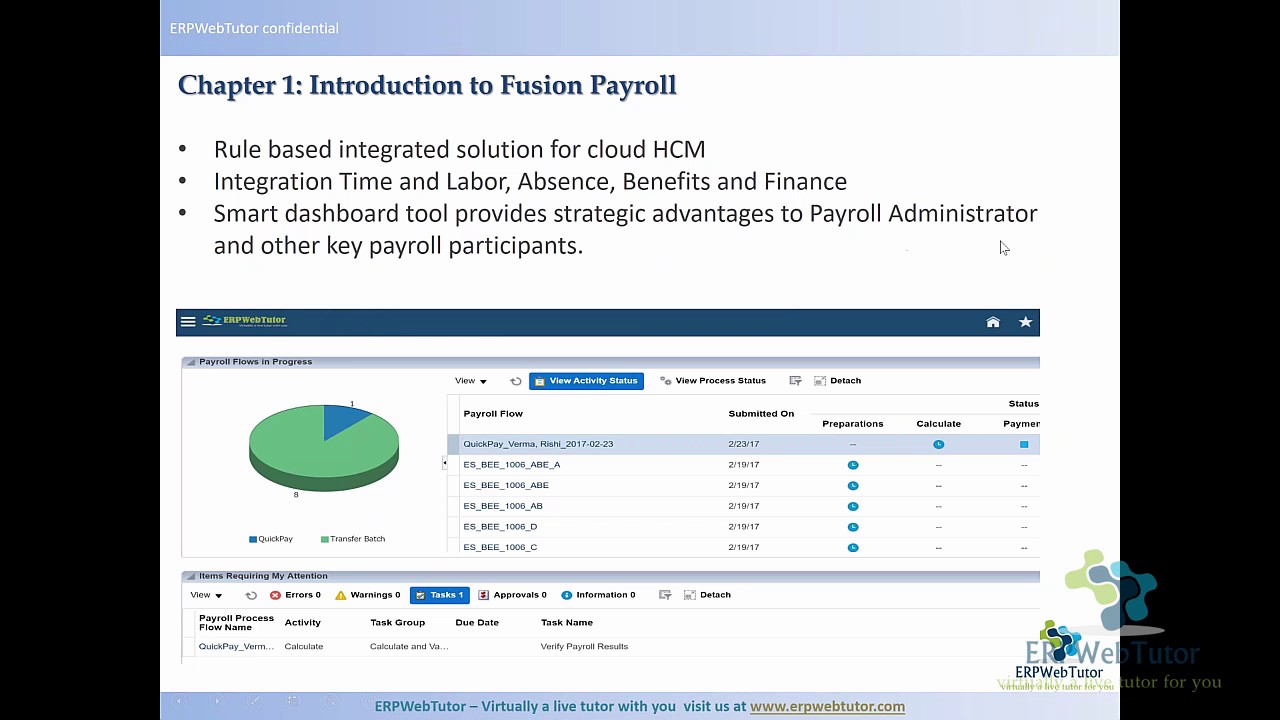This screenshot has height=720, width=1280.
Task: Open QuickPay_Verma, Rishi_2017-02-23 flow
Action: coord(538,444)
